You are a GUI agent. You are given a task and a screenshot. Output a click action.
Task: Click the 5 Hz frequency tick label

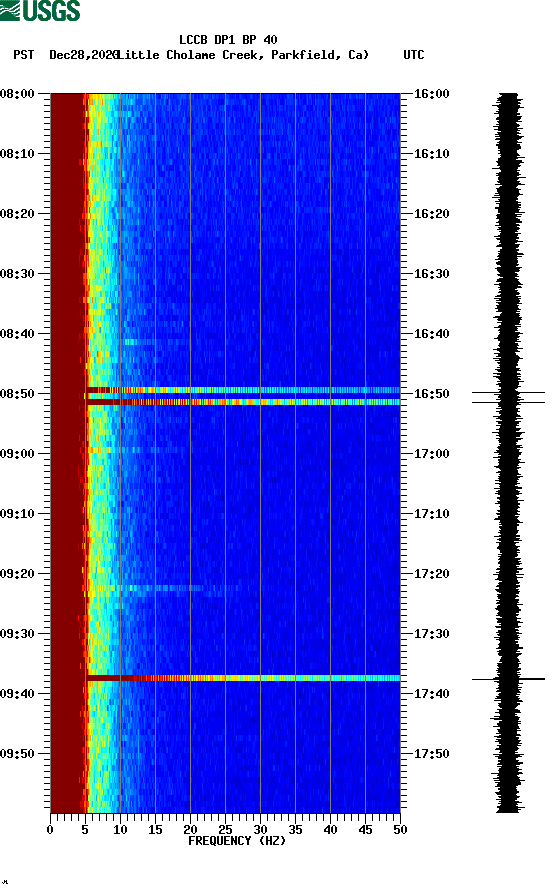(85, 830)
